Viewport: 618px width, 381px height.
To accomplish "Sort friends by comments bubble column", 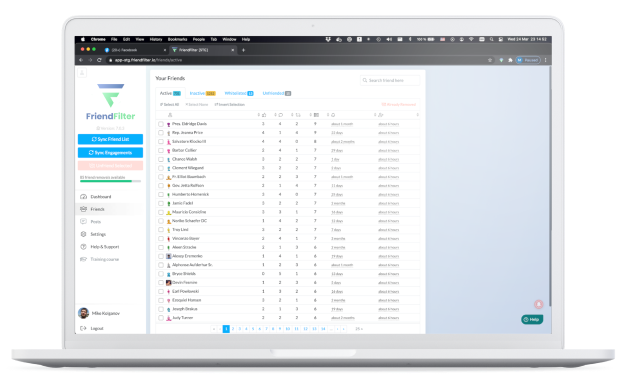I will pyautogui.click(x=281, y=115).
